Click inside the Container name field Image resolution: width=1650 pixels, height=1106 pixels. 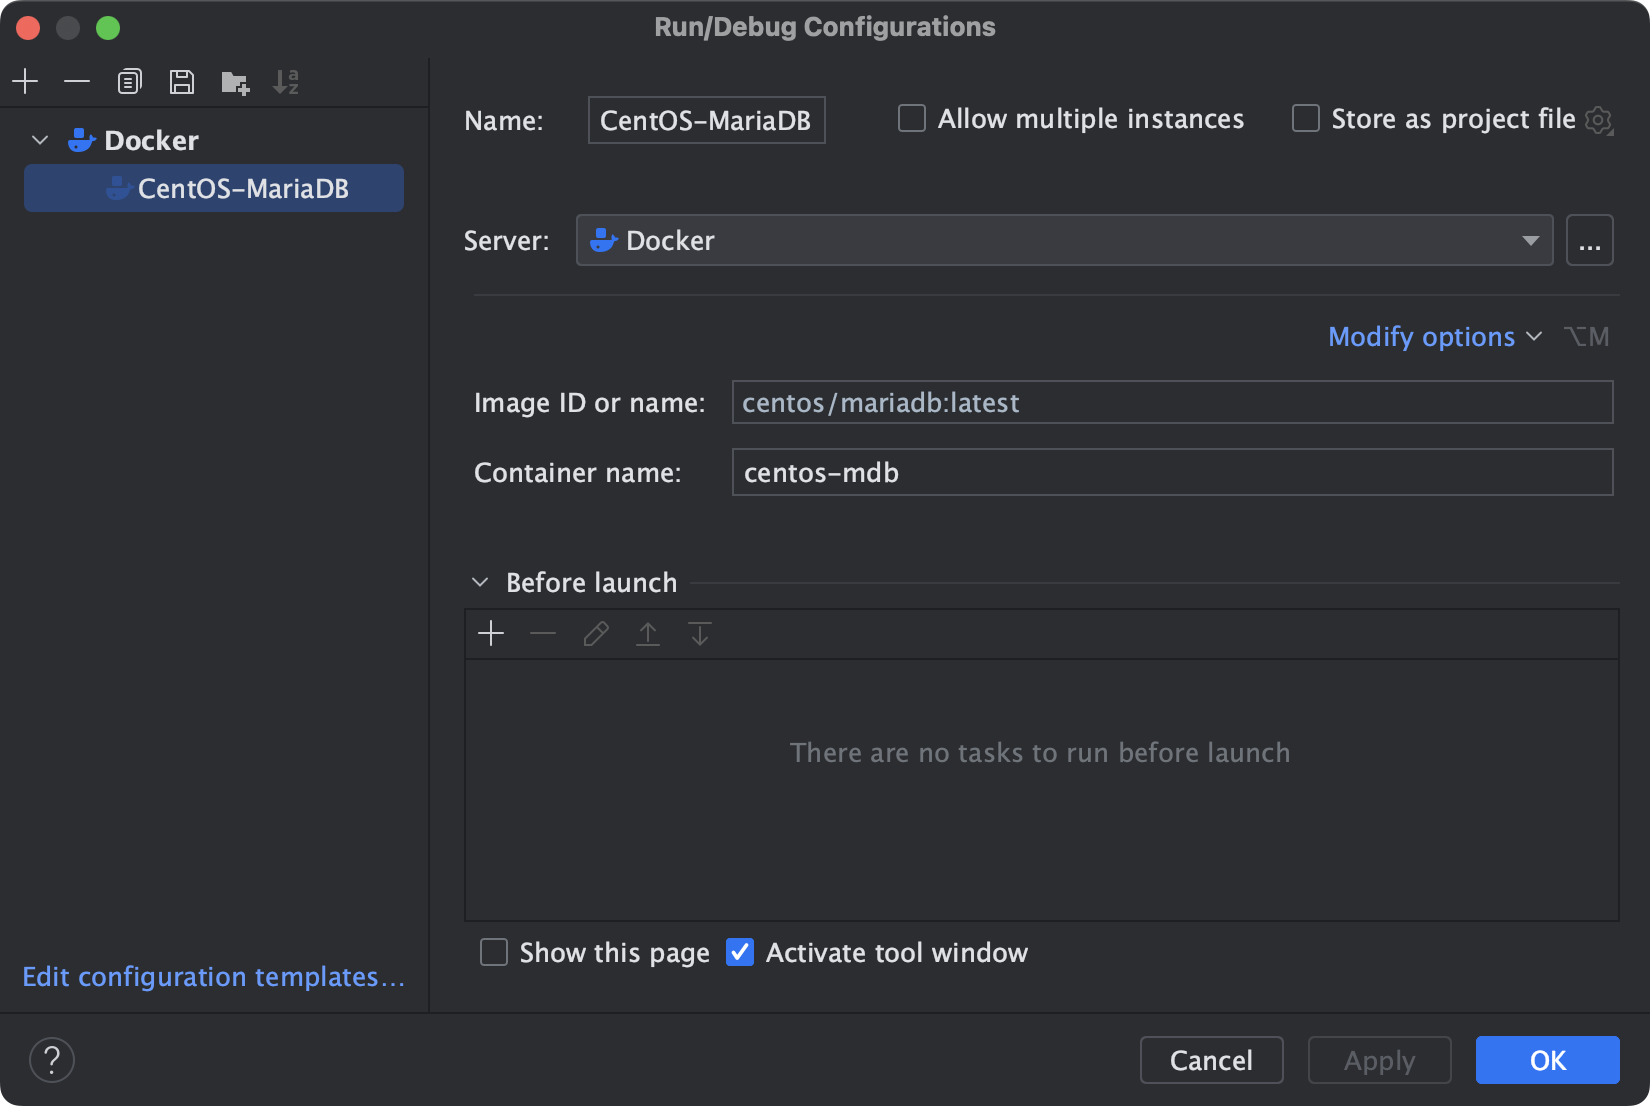tap(1000, 472)
